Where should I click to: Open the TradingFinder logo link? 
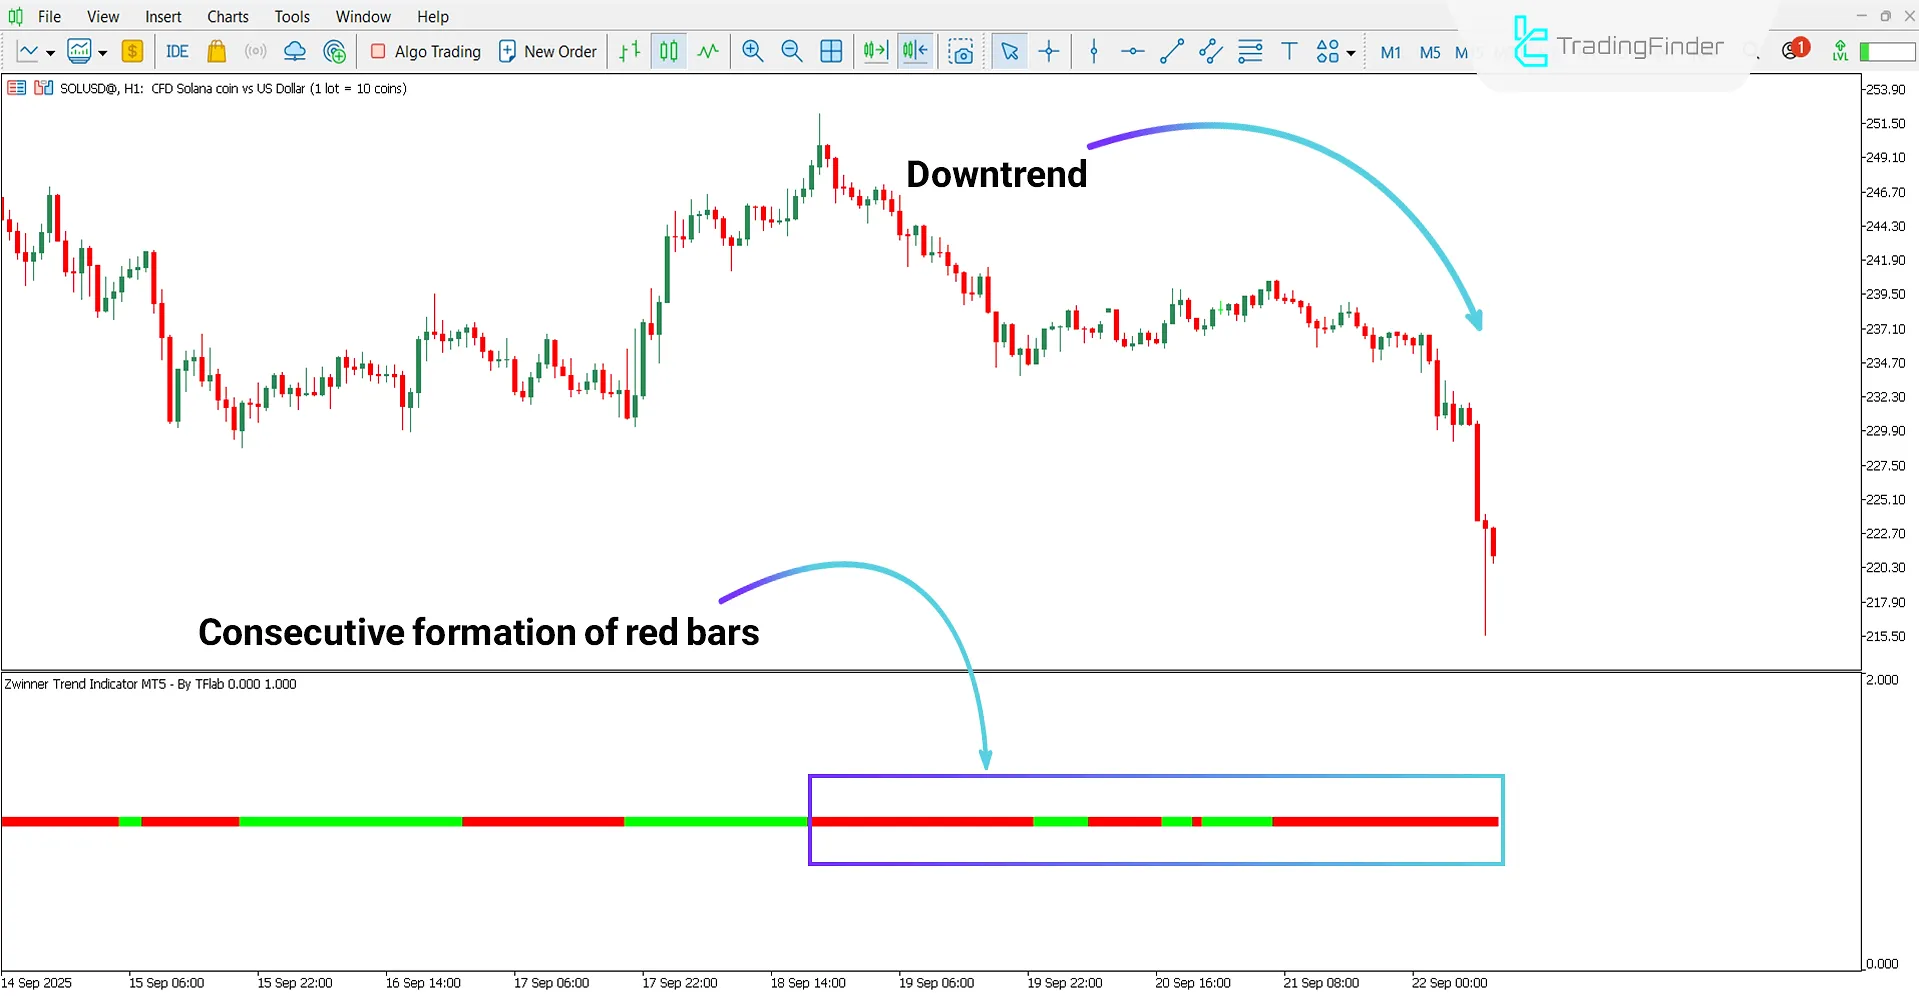point(1617,43)
